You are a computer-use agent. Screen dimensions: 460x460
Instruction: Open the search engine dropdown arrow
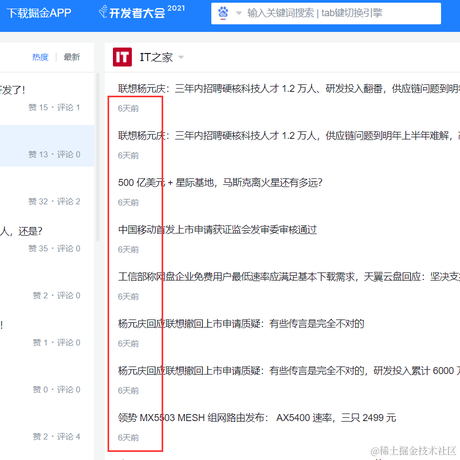[x=239, y=13]
